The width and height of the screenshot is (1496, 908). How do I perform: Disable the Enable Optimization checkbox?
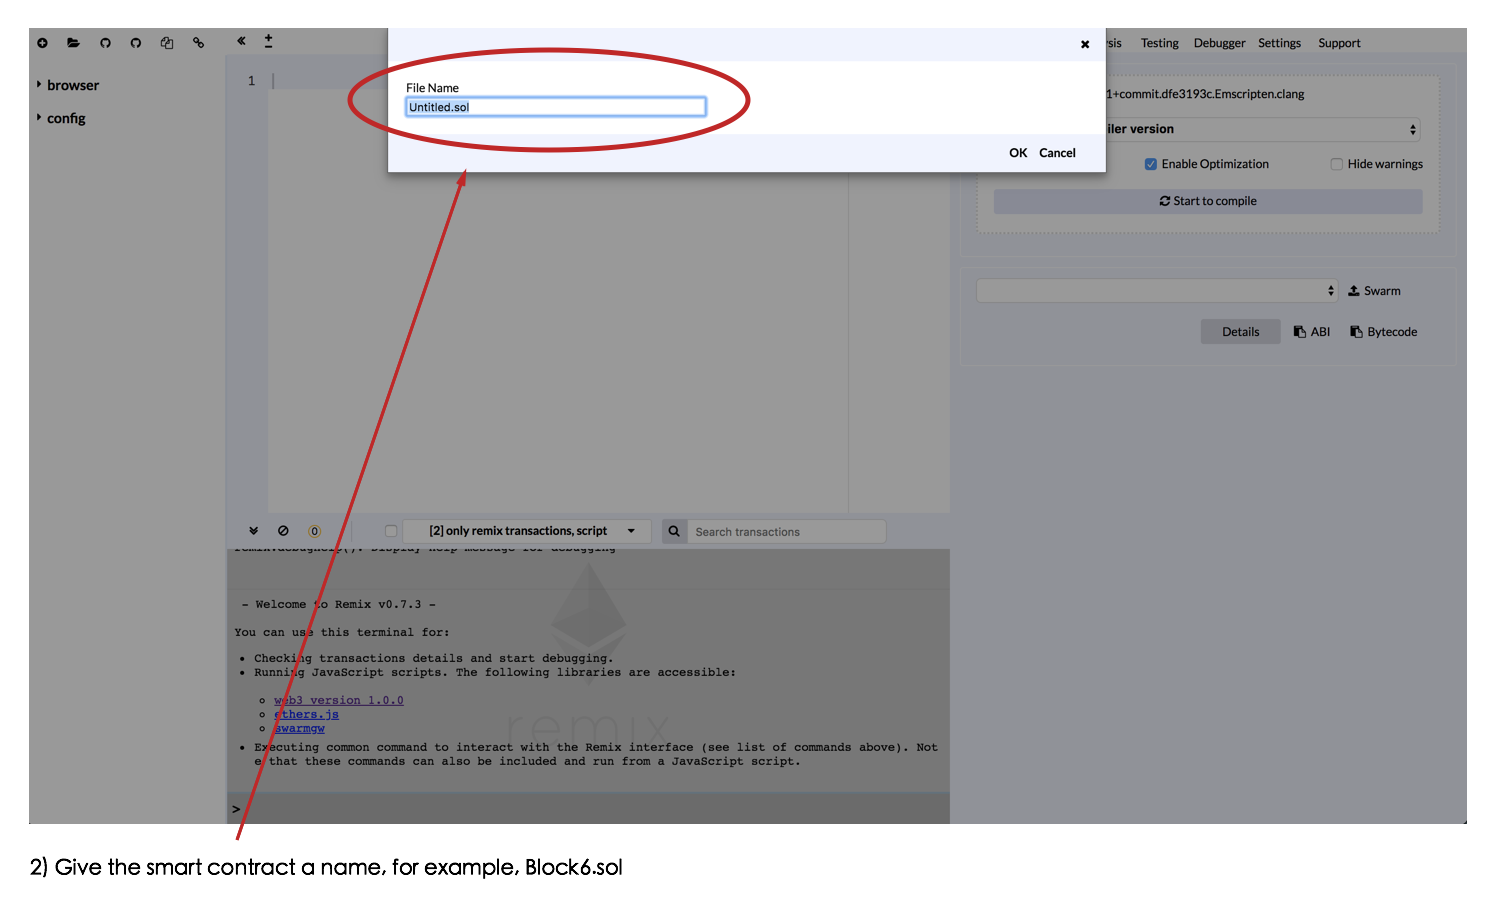click(1151, 164)
